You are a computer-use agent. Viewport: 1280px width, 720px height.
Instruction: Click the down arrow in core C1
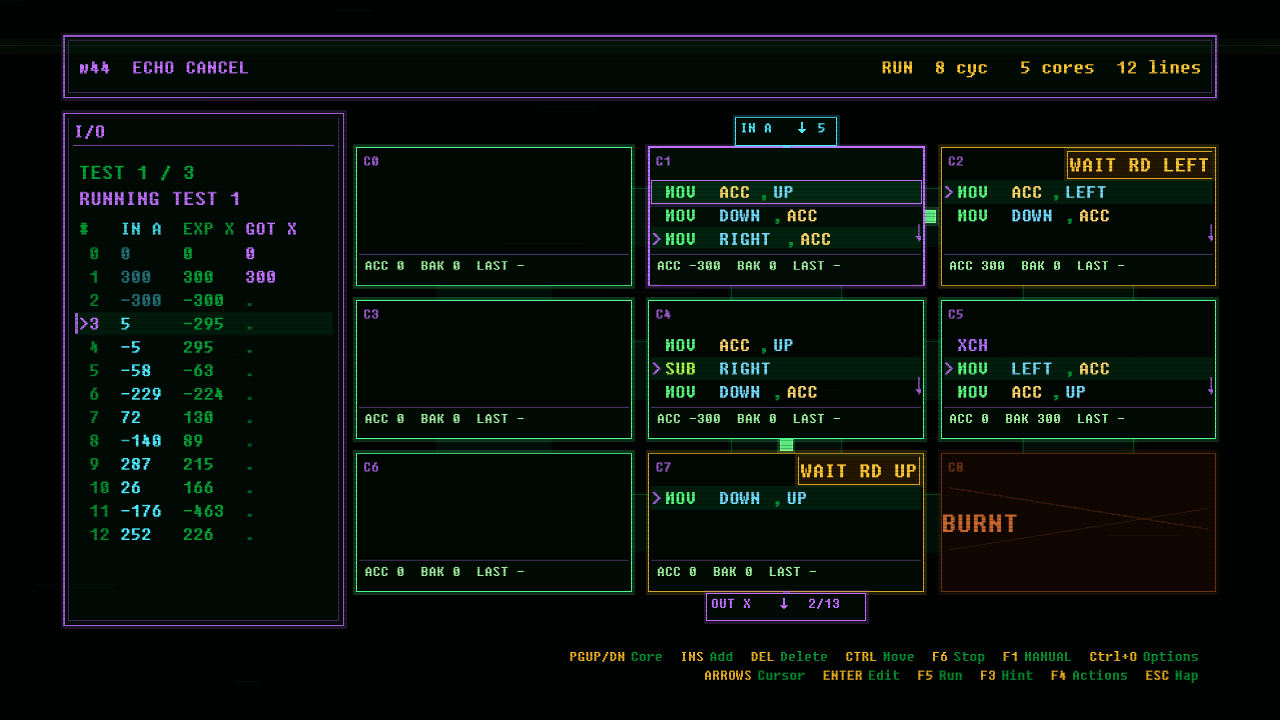(919, 233)
